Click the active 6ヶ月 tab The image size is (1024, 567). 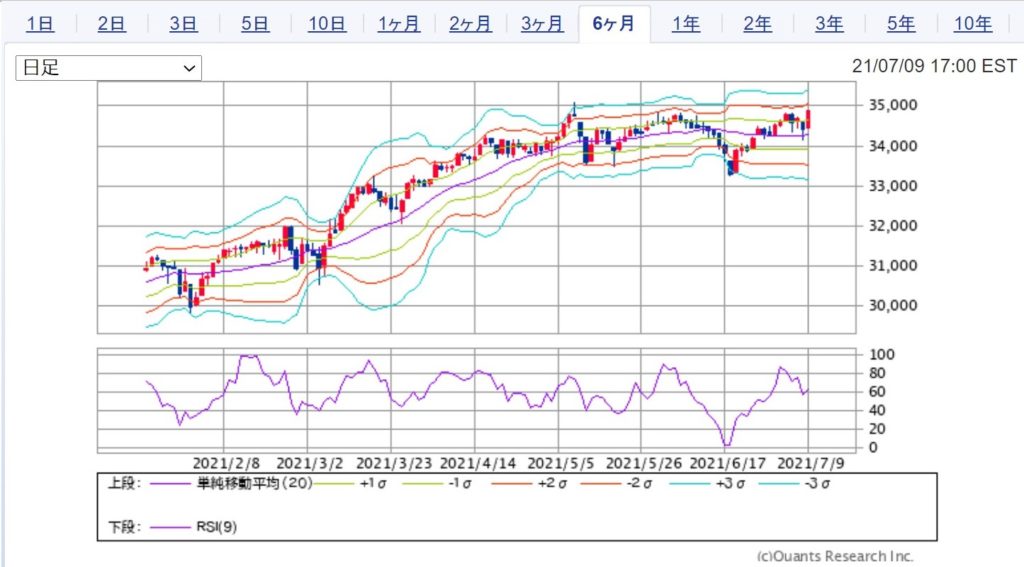(614, 24)
